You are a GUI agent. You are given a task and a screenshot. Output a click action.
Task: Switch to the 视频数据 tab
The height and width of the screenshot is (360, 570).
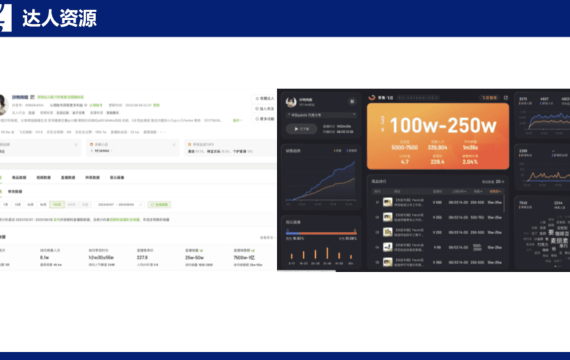(44, 177)
